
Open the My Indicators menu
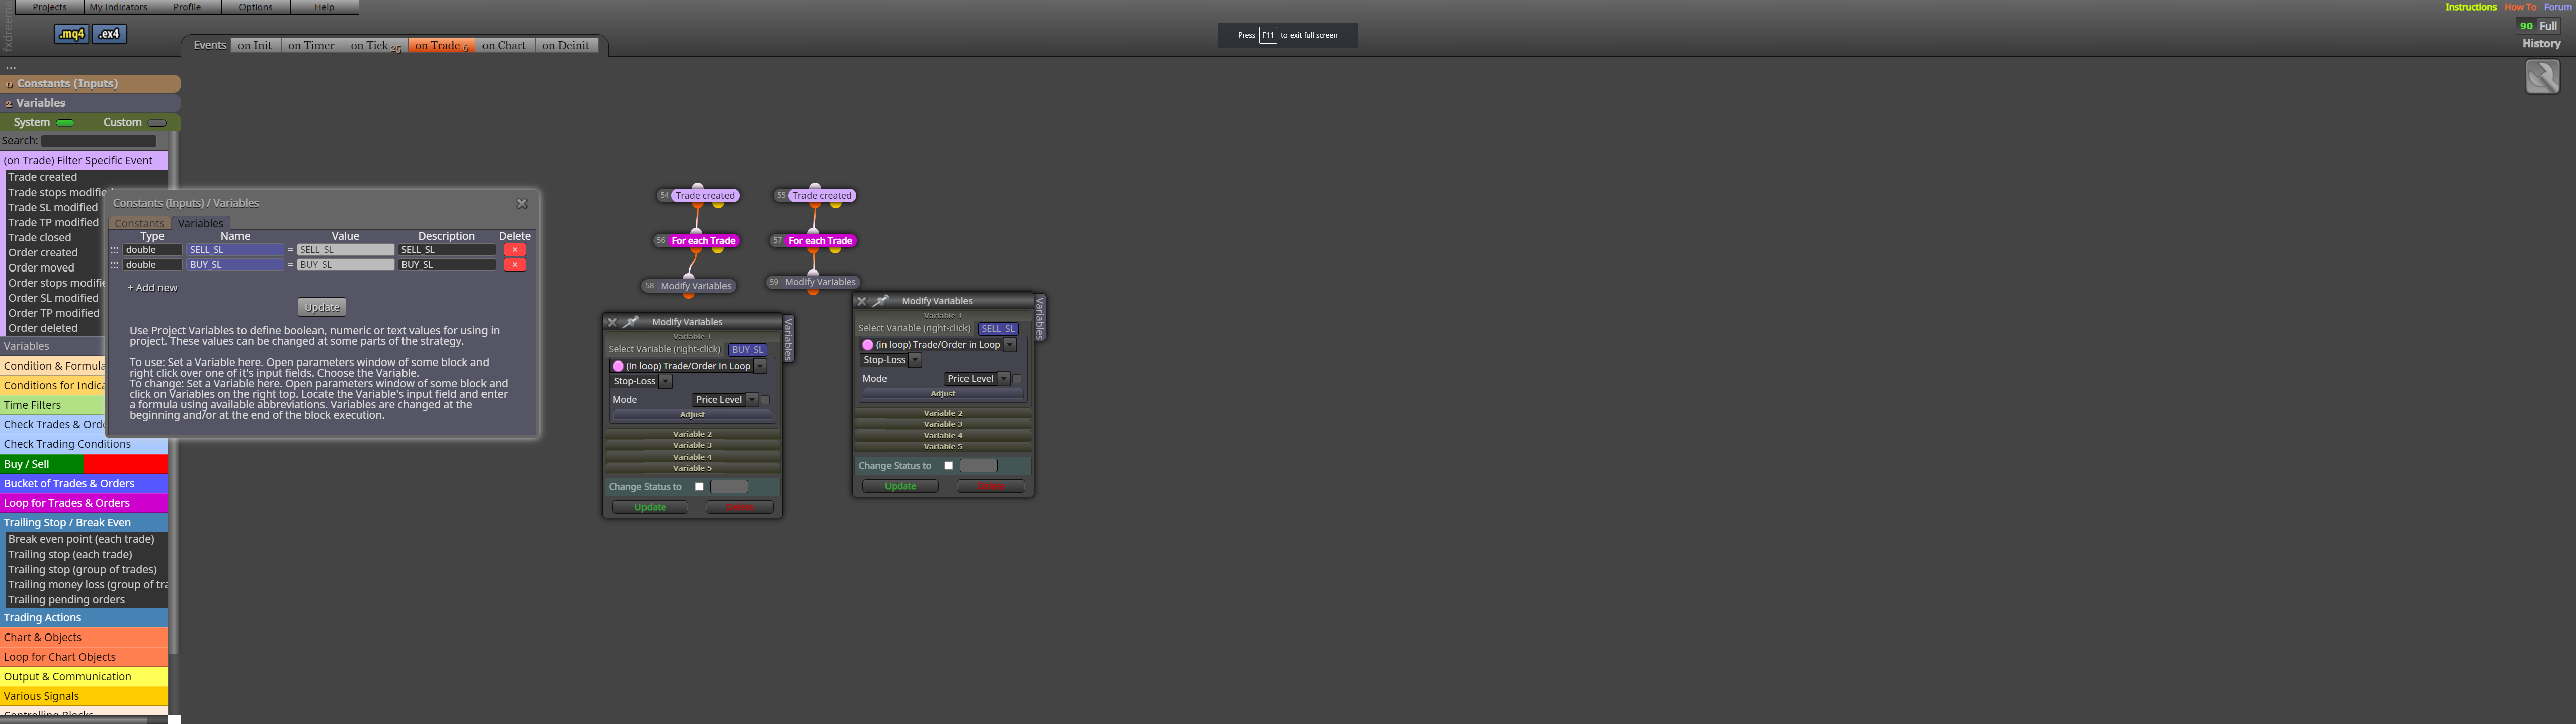(118, 7)
